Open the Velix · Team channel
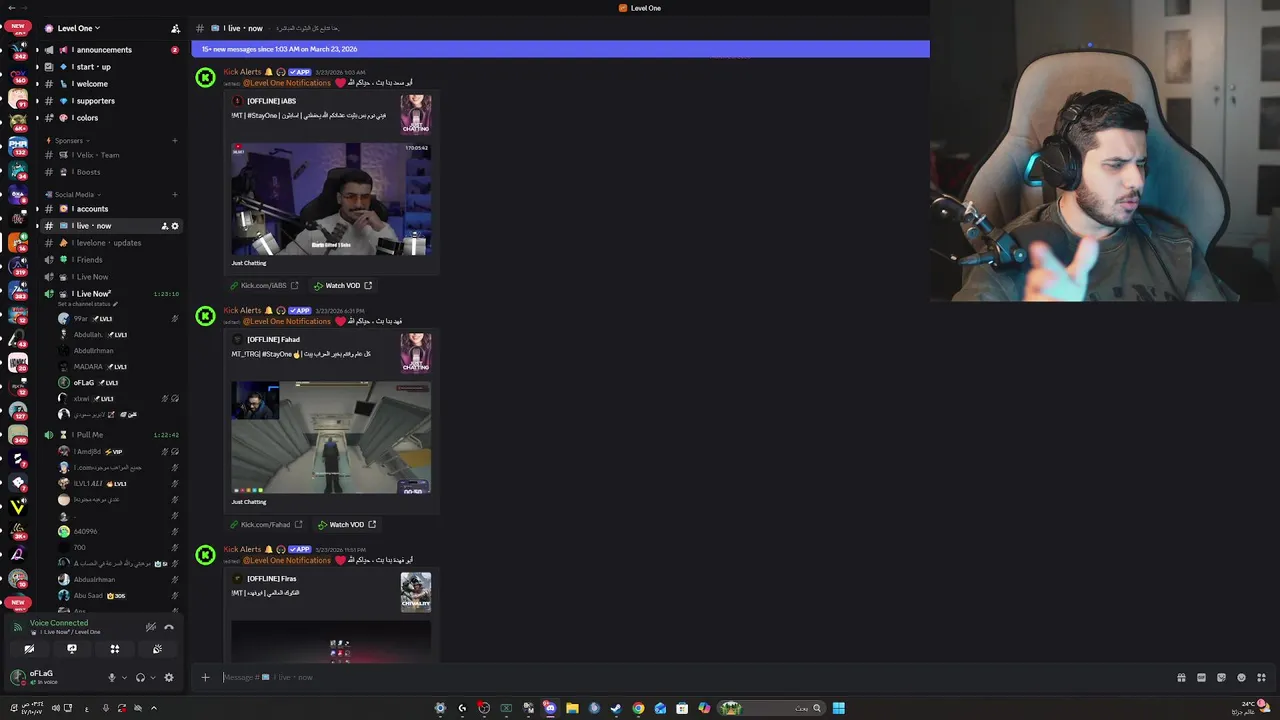1280x720 pixels. pos(110,155)
